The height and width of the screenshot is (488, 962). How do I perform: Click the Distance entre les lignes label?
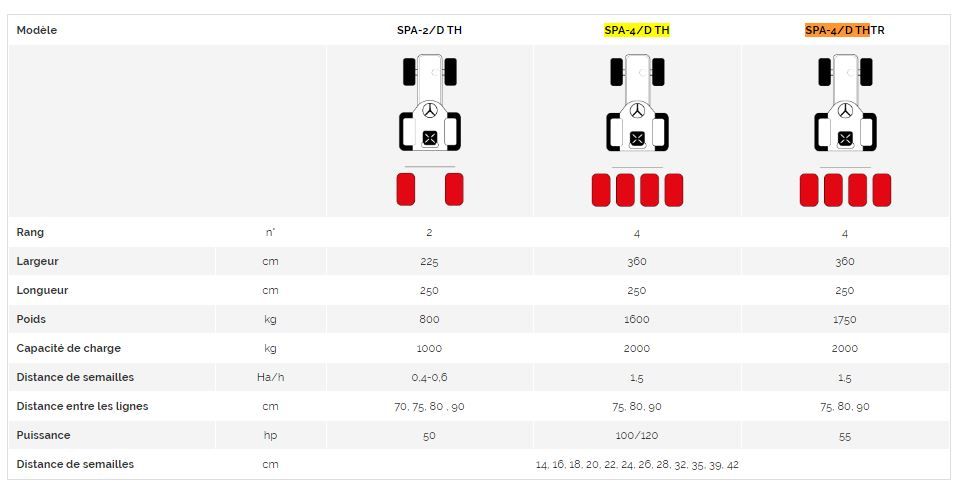(82, 406)
